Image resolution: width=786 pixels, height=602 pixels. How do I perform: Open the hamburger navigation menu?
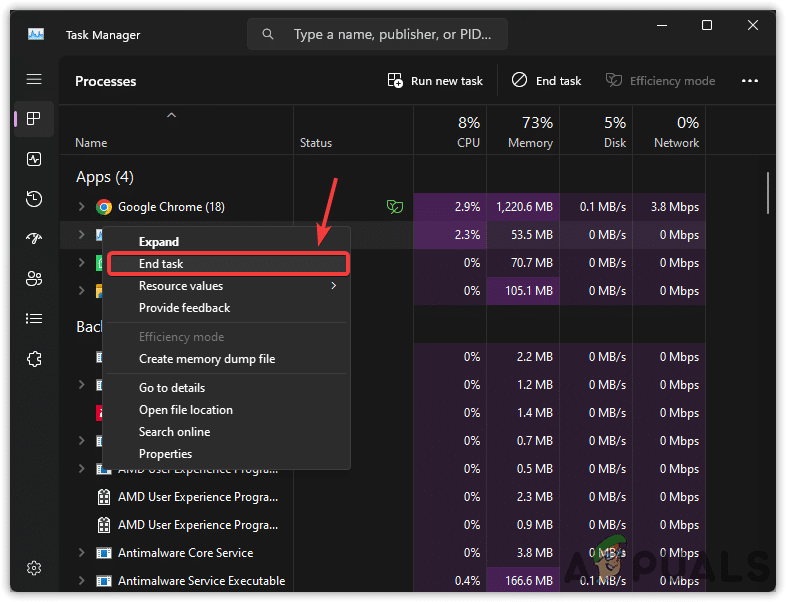pyautogui.click(x=34, y=80)
